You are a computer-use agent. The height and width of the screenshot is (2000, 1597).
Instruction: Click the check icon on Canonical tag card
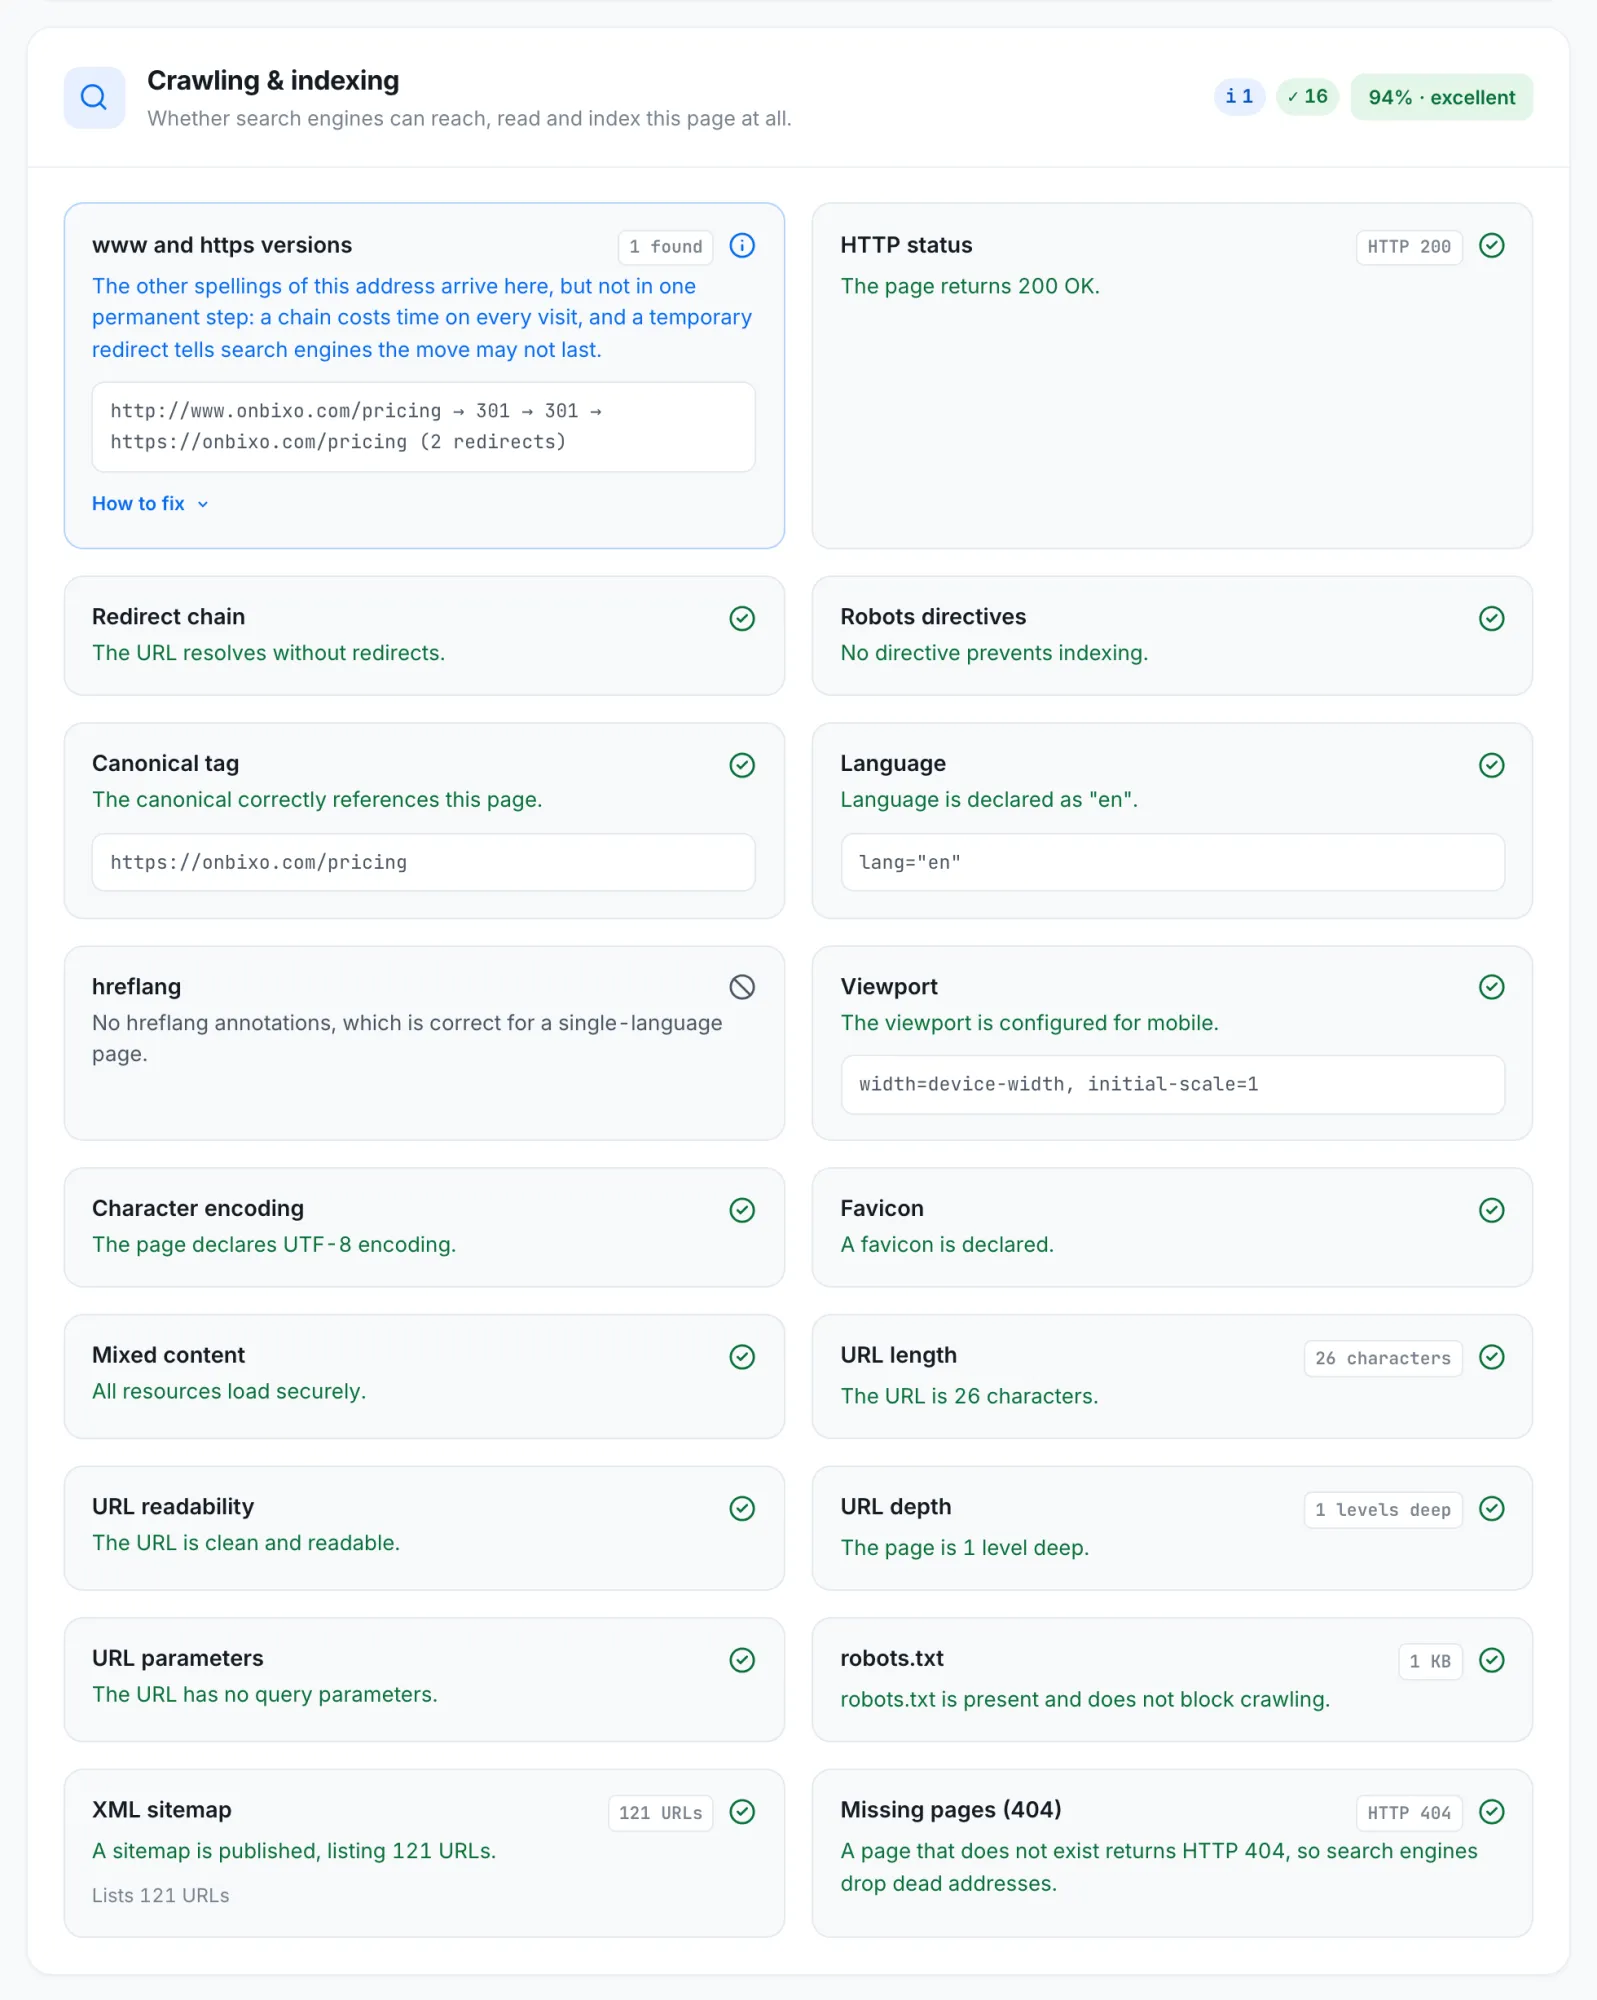742,765
